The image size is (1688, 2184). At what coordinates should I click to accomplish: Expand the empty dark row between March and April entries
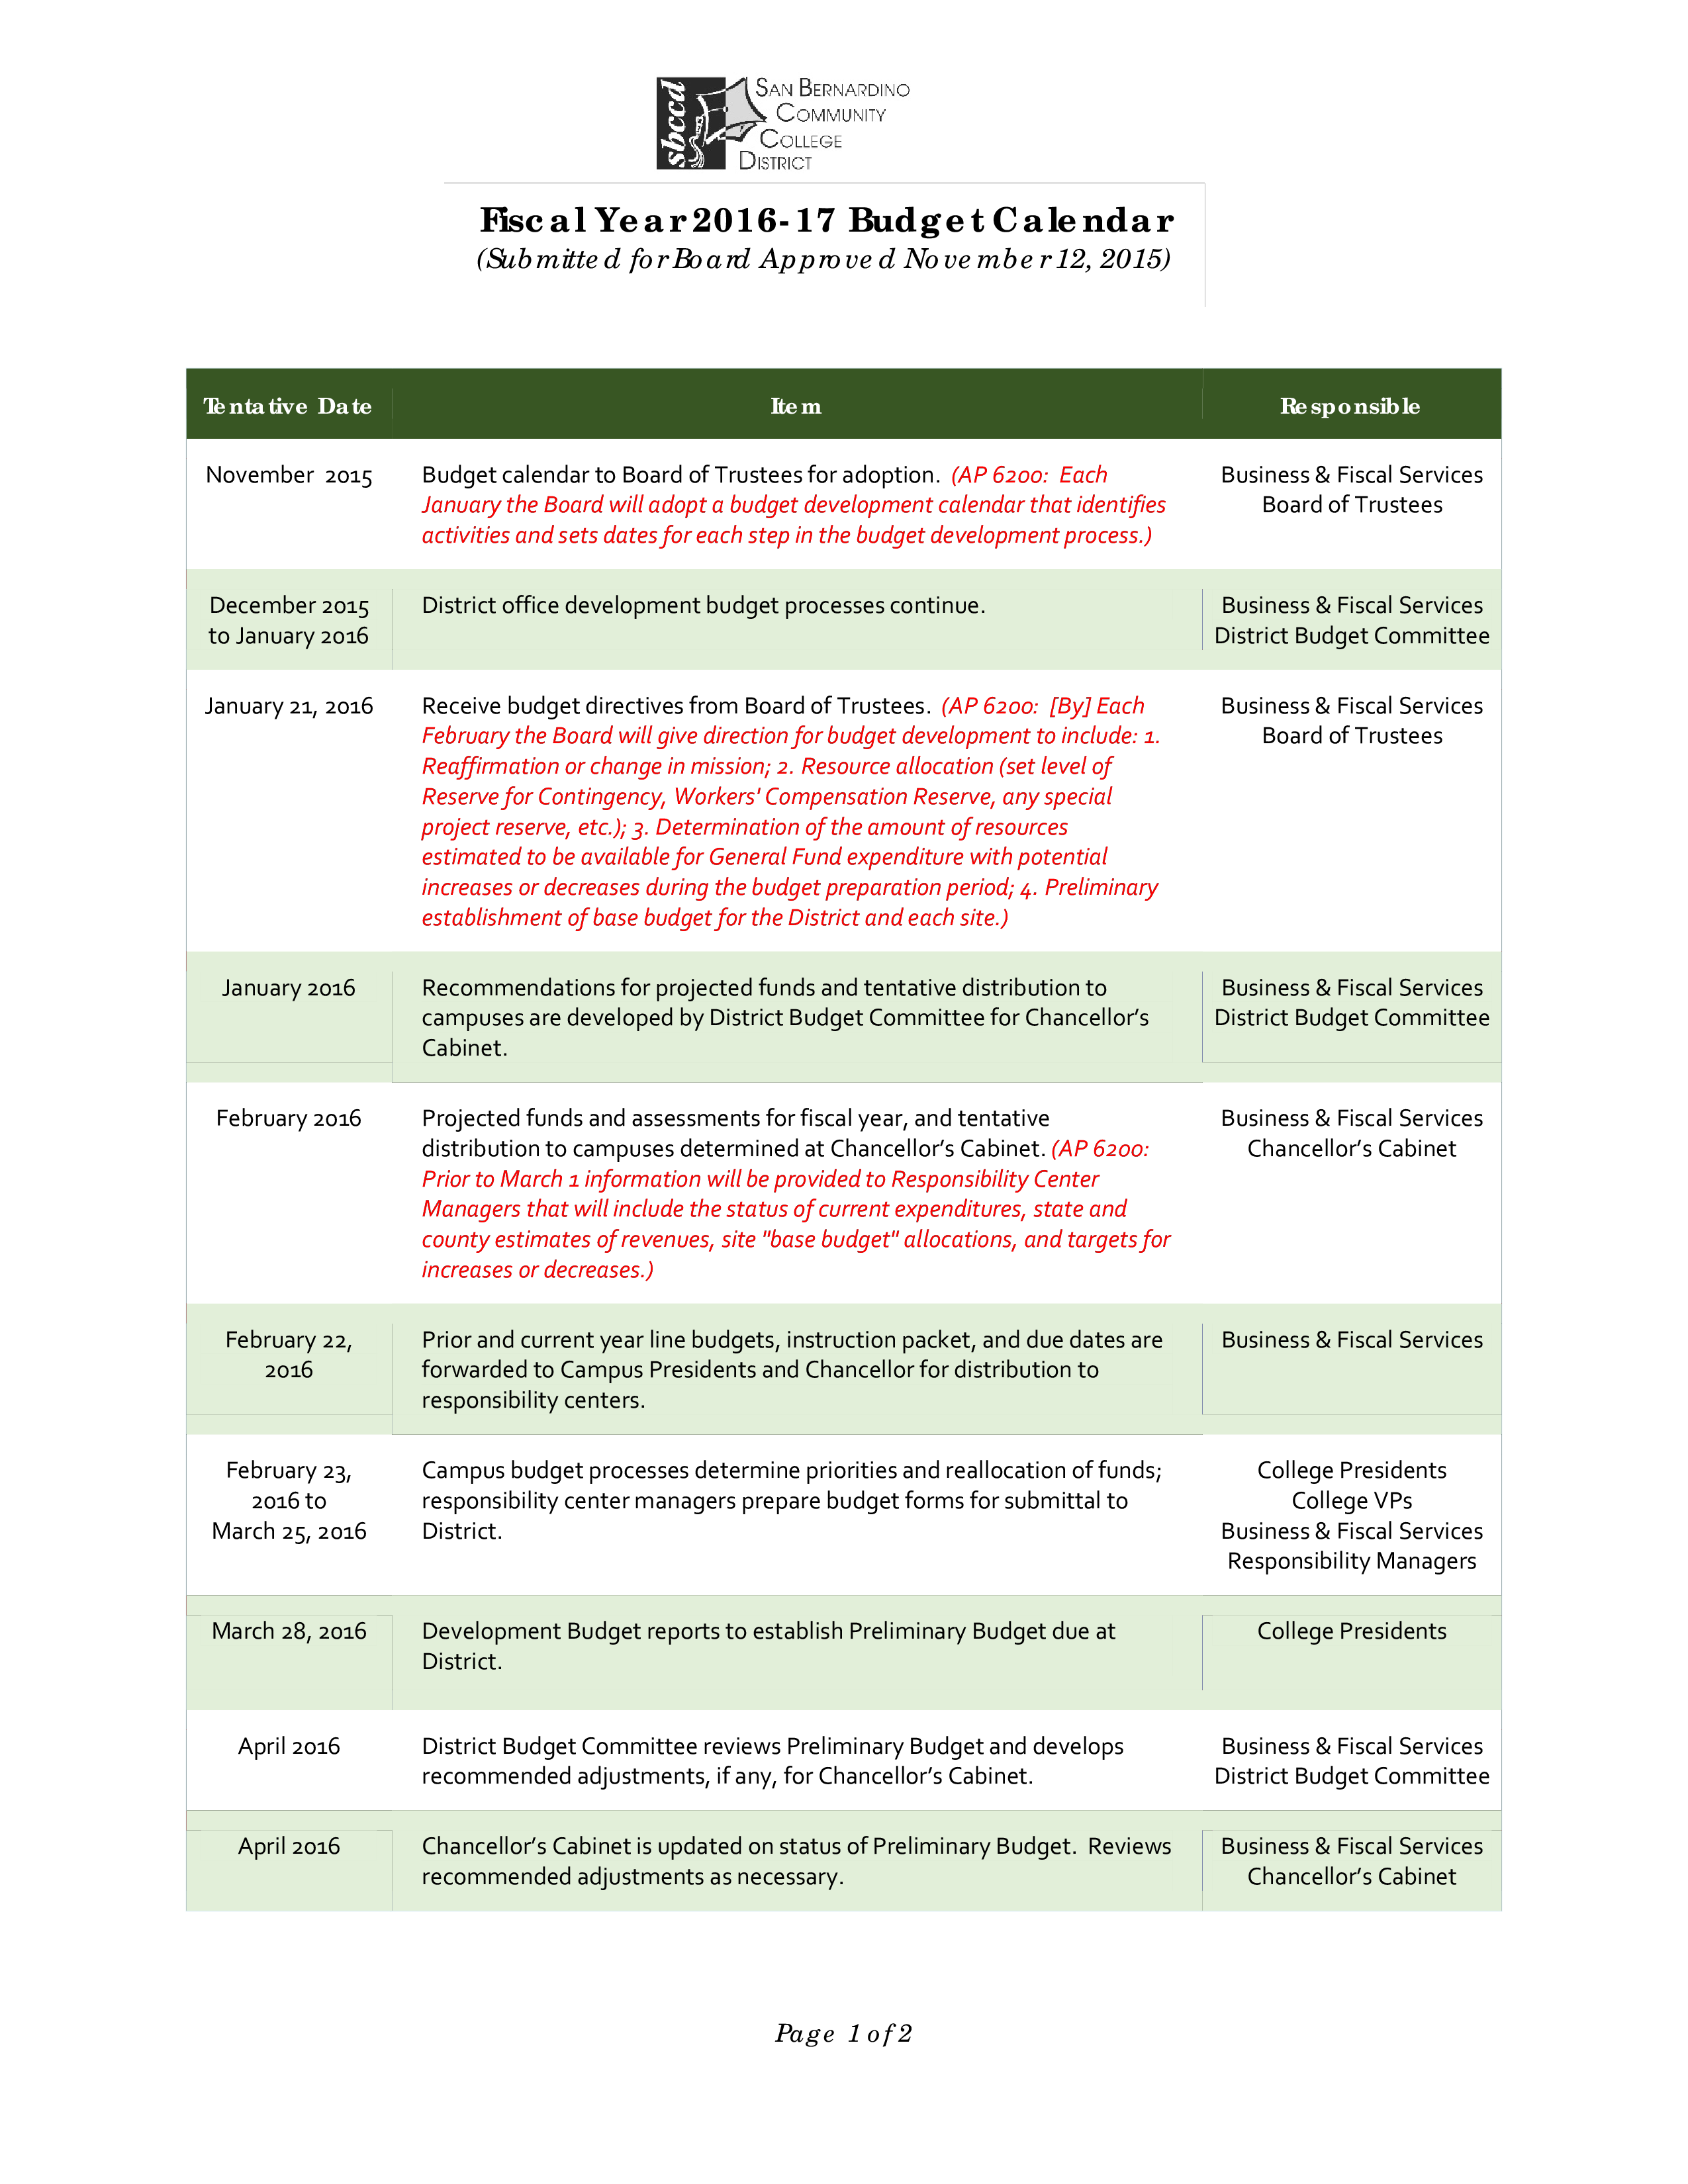coord(844,1746)
